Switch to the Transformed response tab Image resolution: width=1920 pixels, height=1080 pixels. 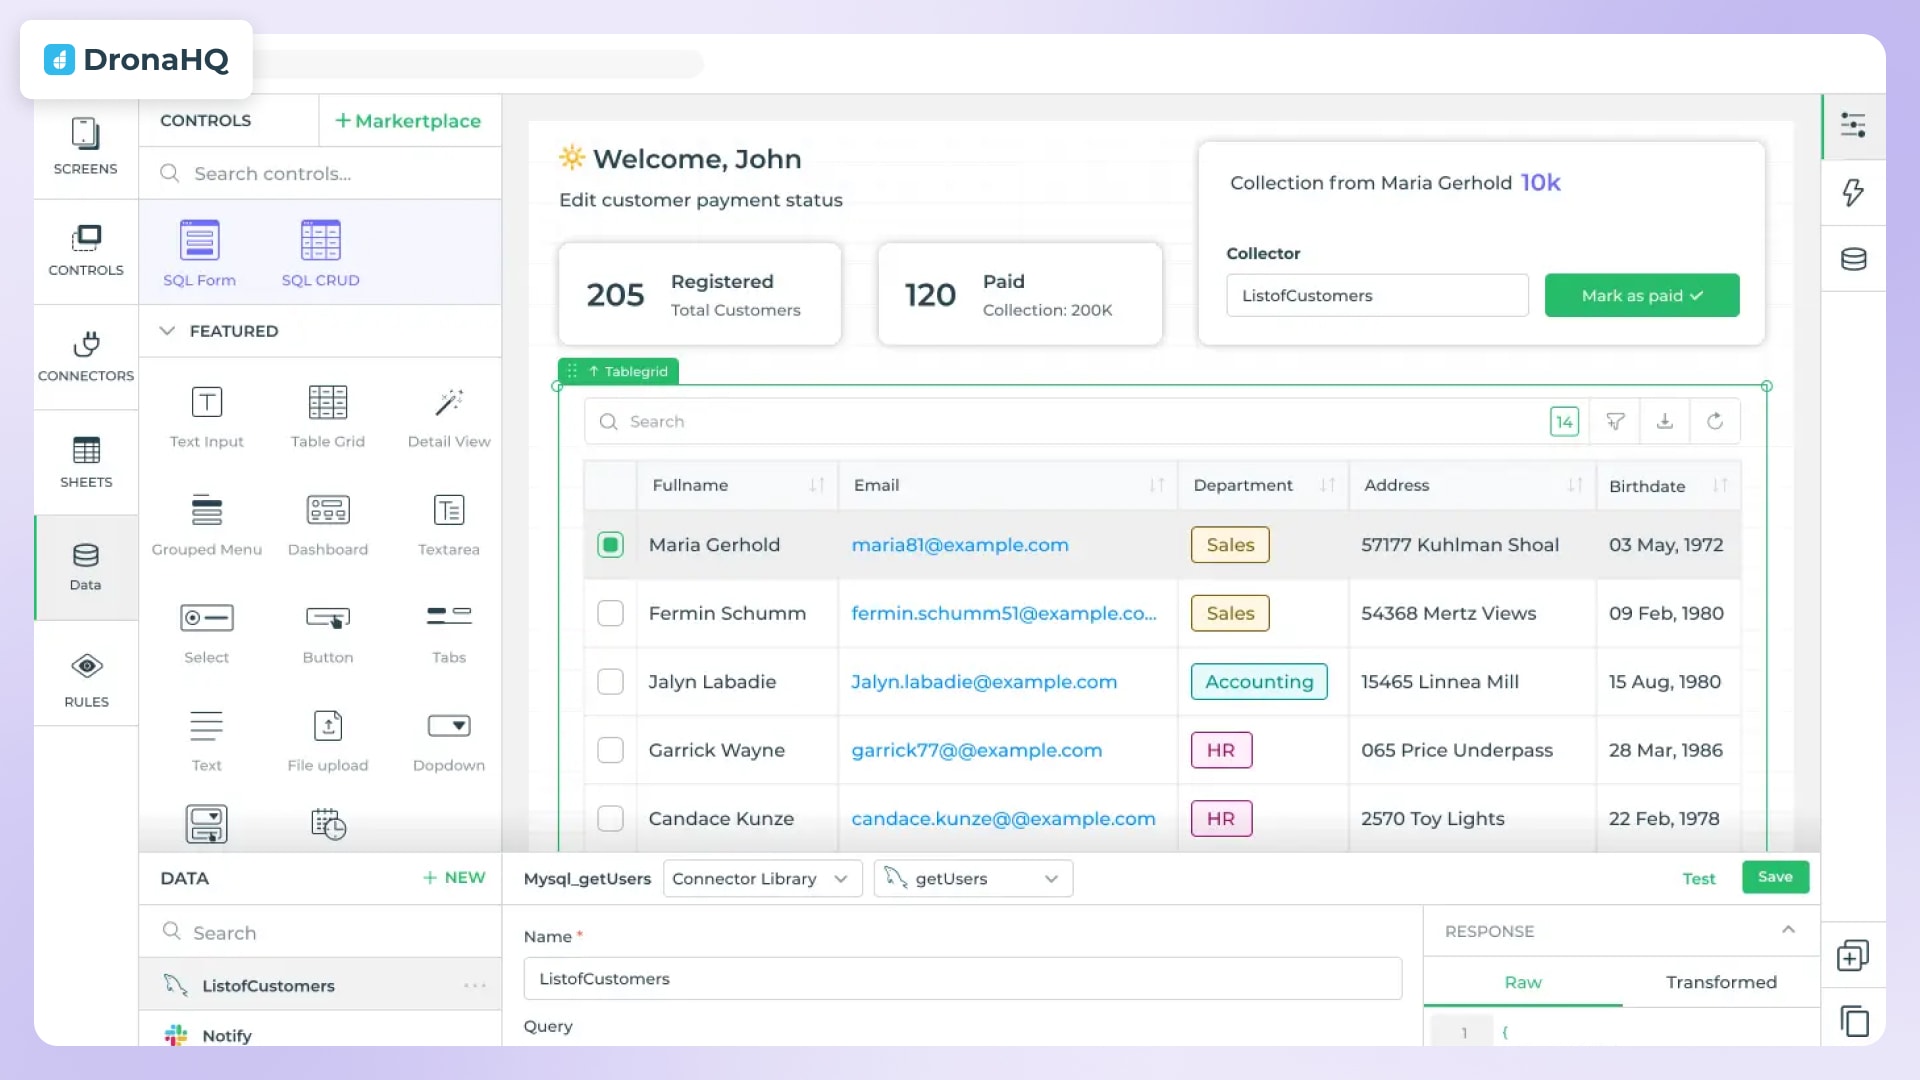pyautogui.click(x=1721, y=982)
